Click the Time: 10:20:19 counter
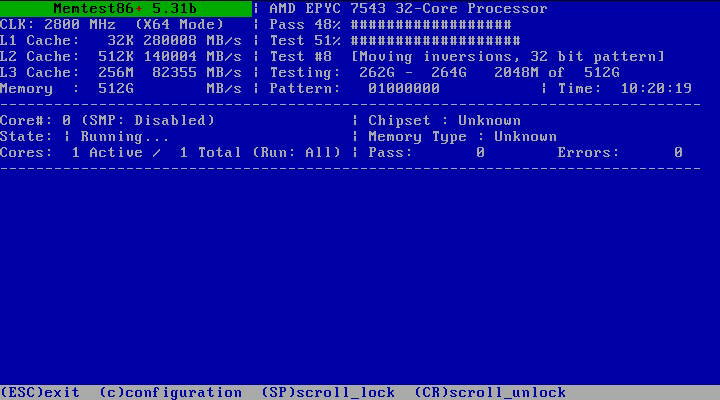720x400 pixels. [625, 89]
